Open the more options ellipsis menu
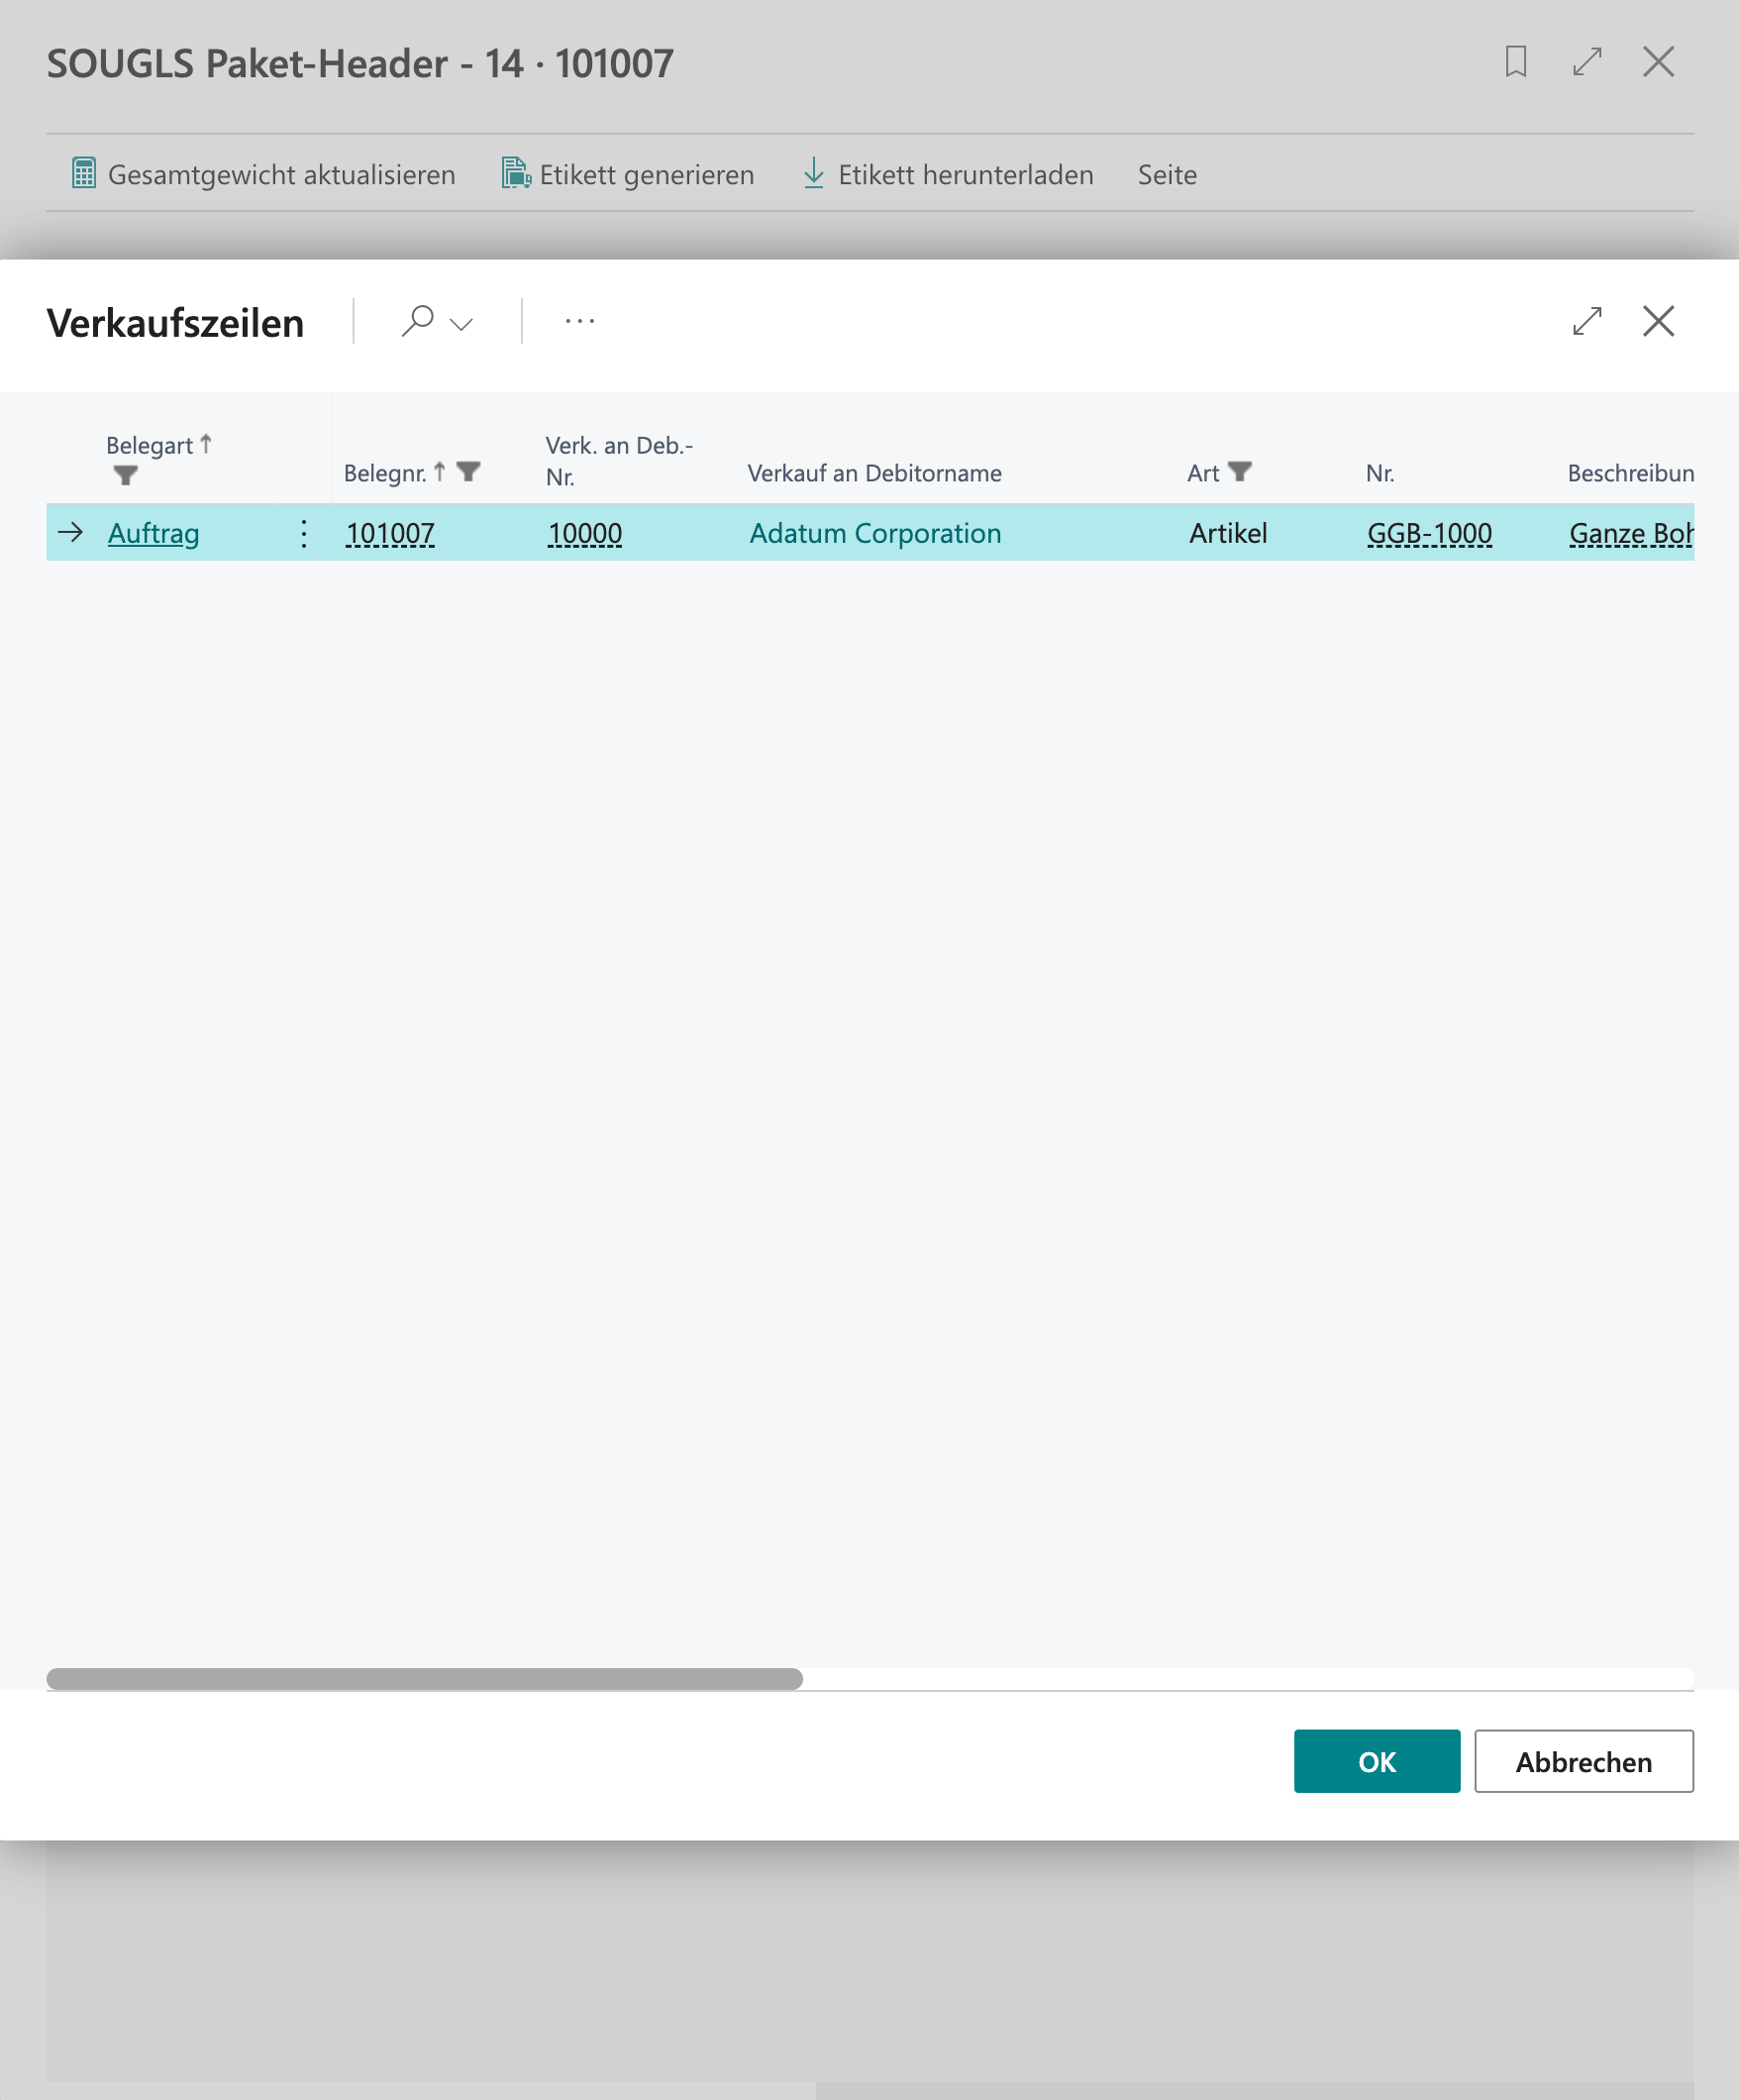Viewport: 1739px width, 2100px height. click(x=580, y=321)
